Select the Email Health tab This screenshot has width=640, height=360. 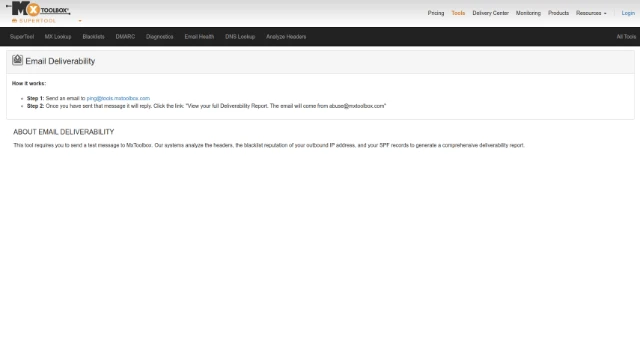199,37
